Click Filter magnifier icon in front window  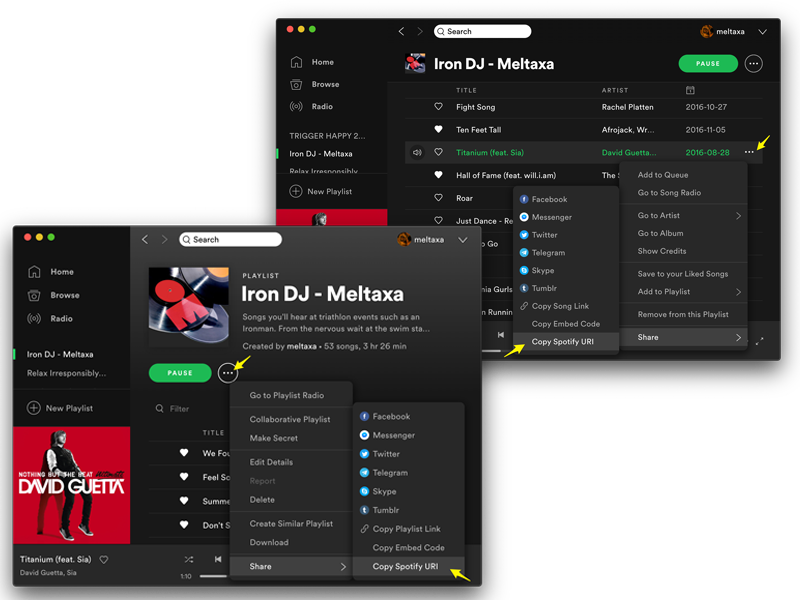(x=160, y=408)
